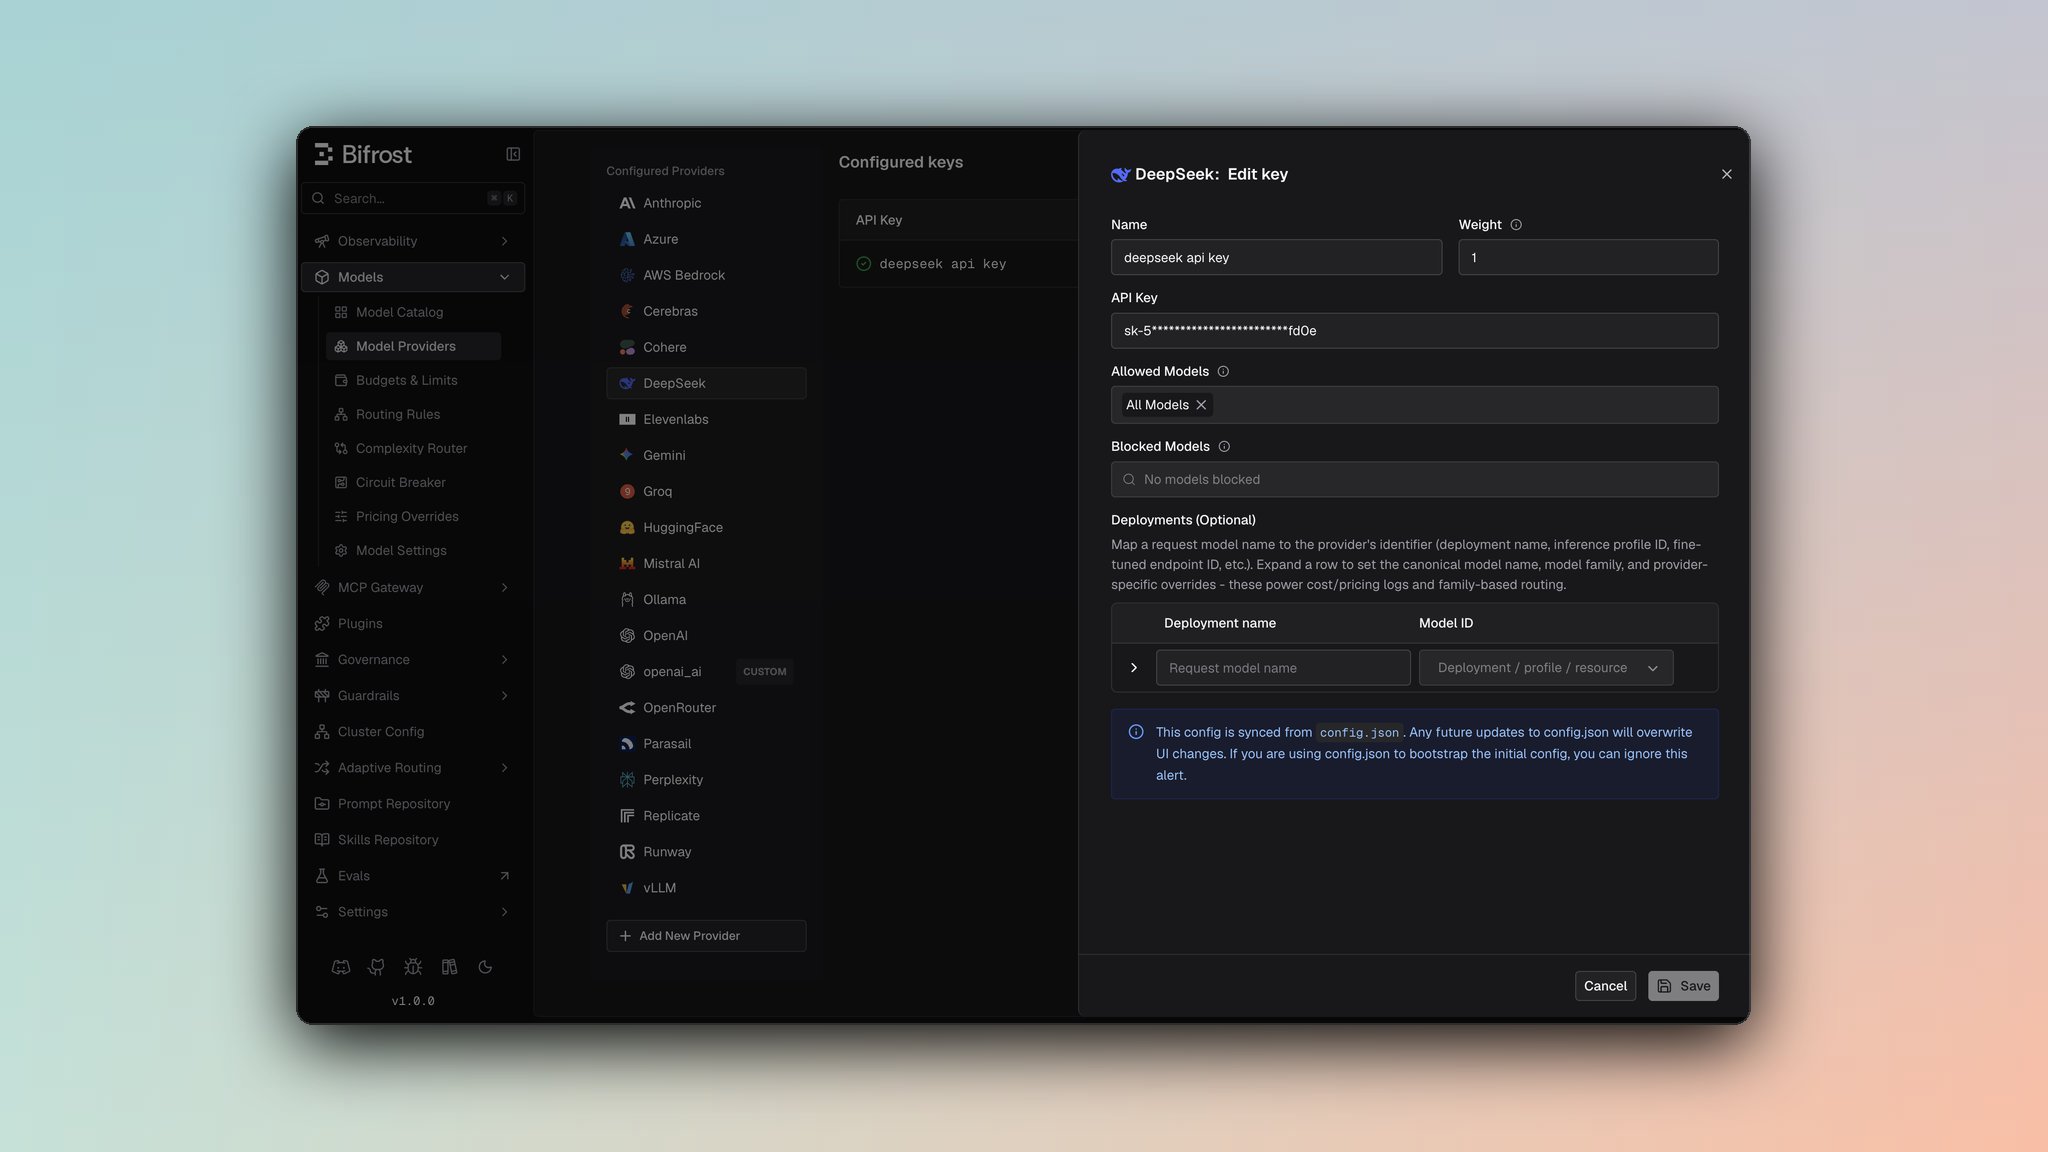Click the Anthropic provider icon
This screenshot has width=2048, height=1152.
(x=627, y=203)
